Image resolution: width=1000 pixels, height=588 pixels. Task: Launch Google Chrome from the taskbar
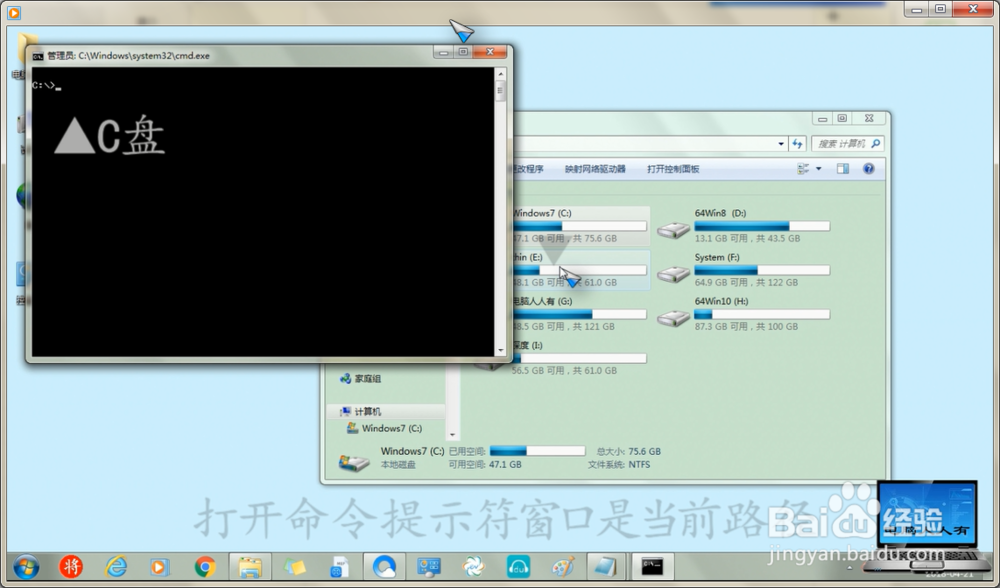coord(205,566)
